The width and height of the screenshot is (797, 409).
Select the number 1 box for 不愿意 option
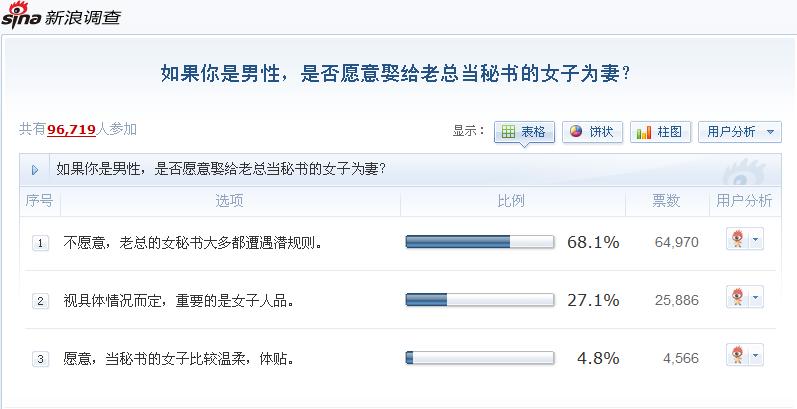[x=40, y=242]
